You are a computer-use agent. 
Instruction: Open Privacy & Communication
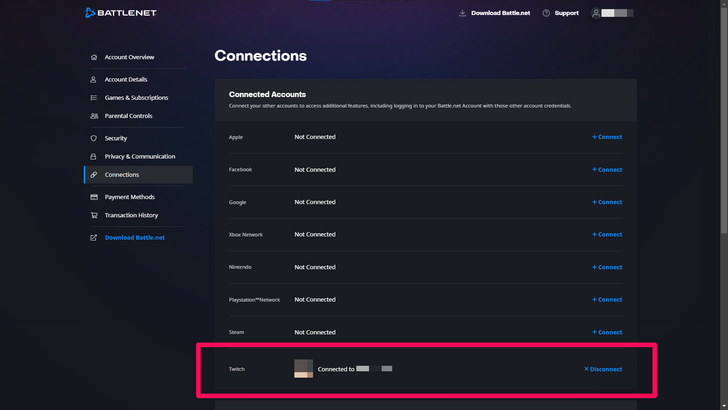[x=140, y=156]
